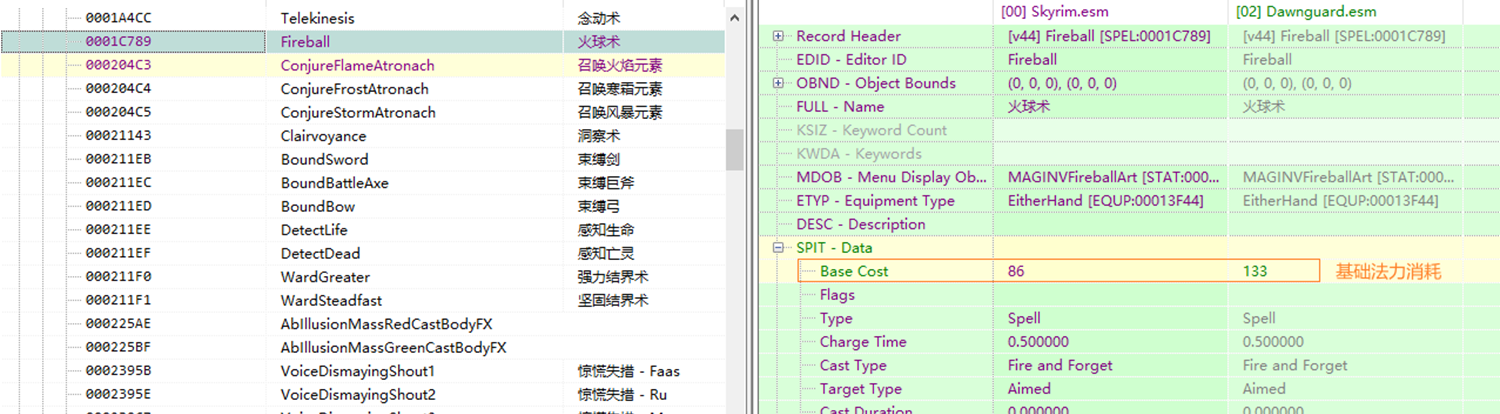The width and height of the screenshot is (1500, 414).
Task: Expand the OBND - Object Bounds row
Action: [778, 83]
